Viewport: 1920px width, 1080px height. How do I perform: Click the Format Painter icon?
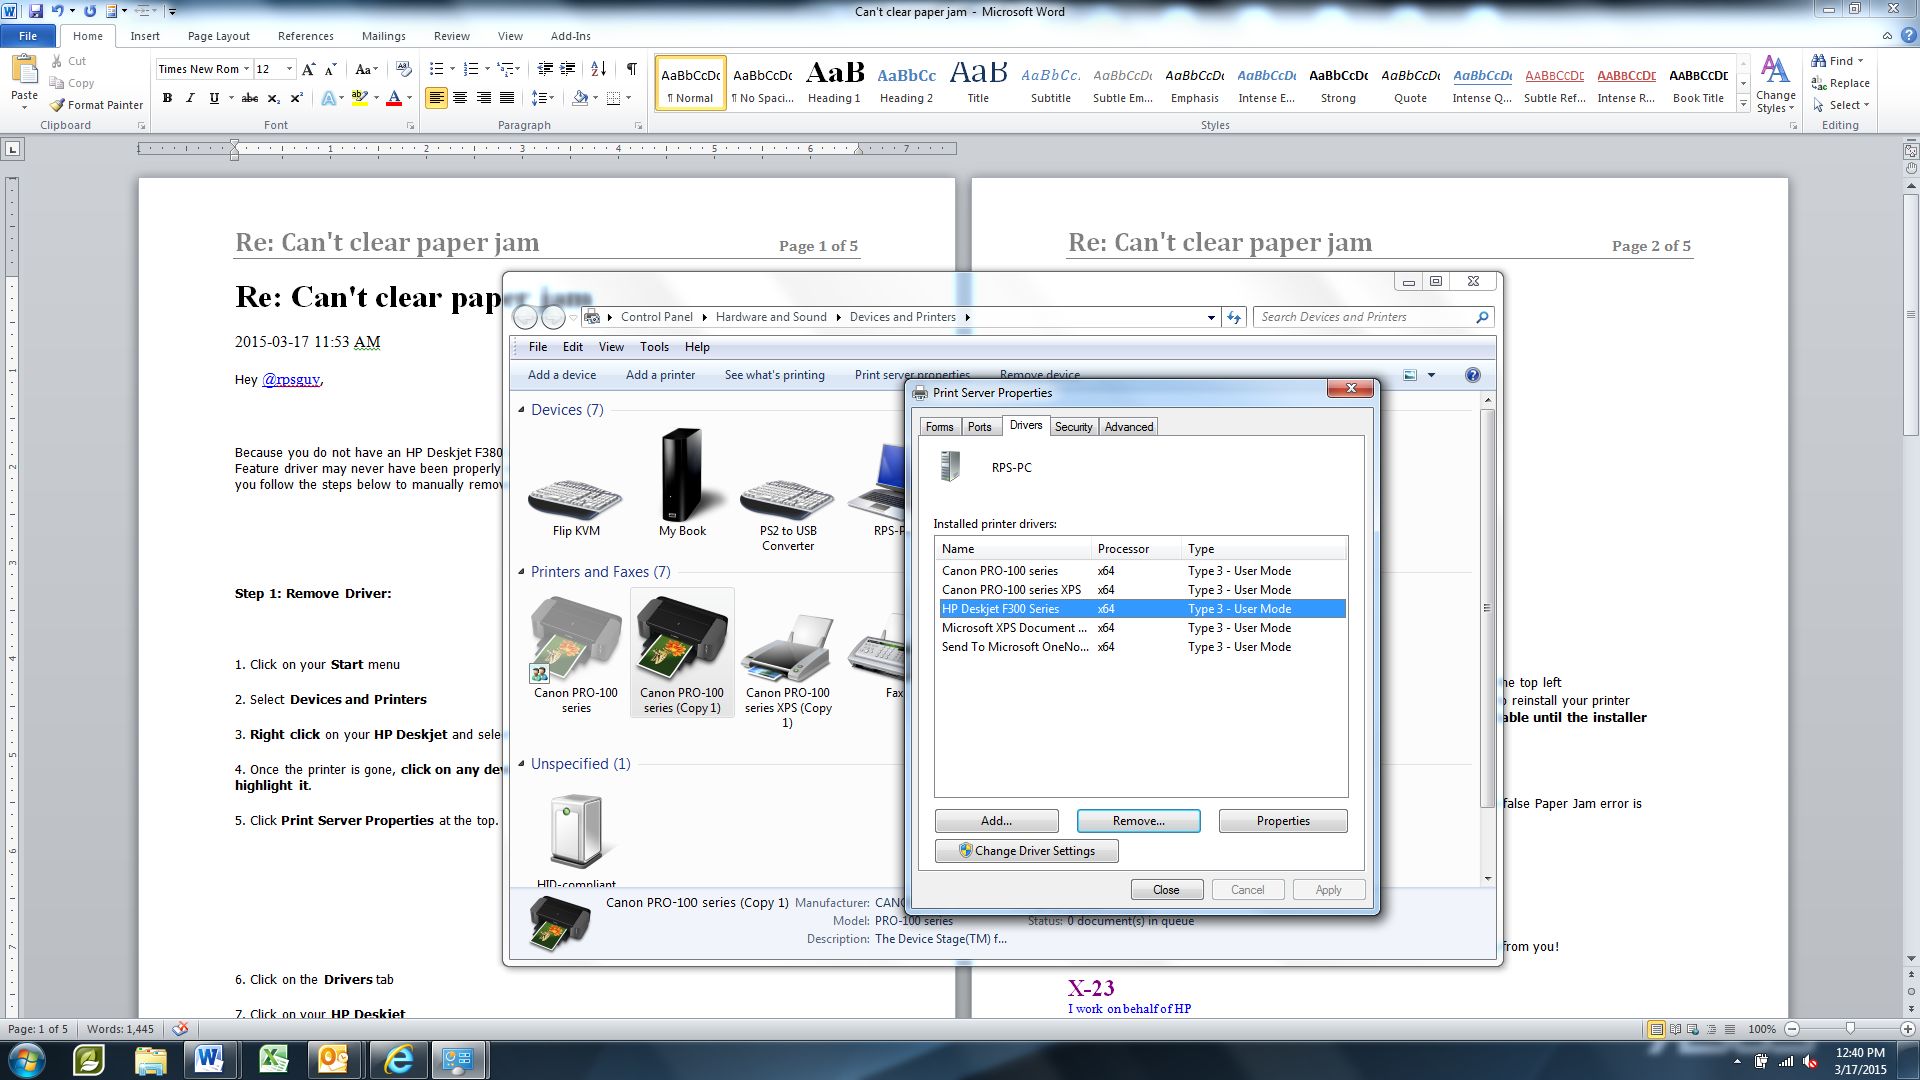point(58,105)
